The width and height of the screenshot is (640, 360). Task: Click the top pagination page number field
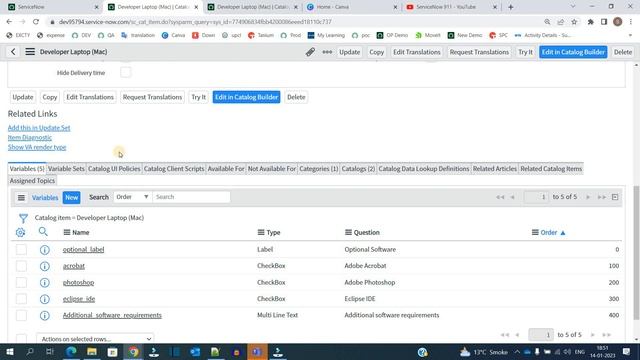point(536,197)
